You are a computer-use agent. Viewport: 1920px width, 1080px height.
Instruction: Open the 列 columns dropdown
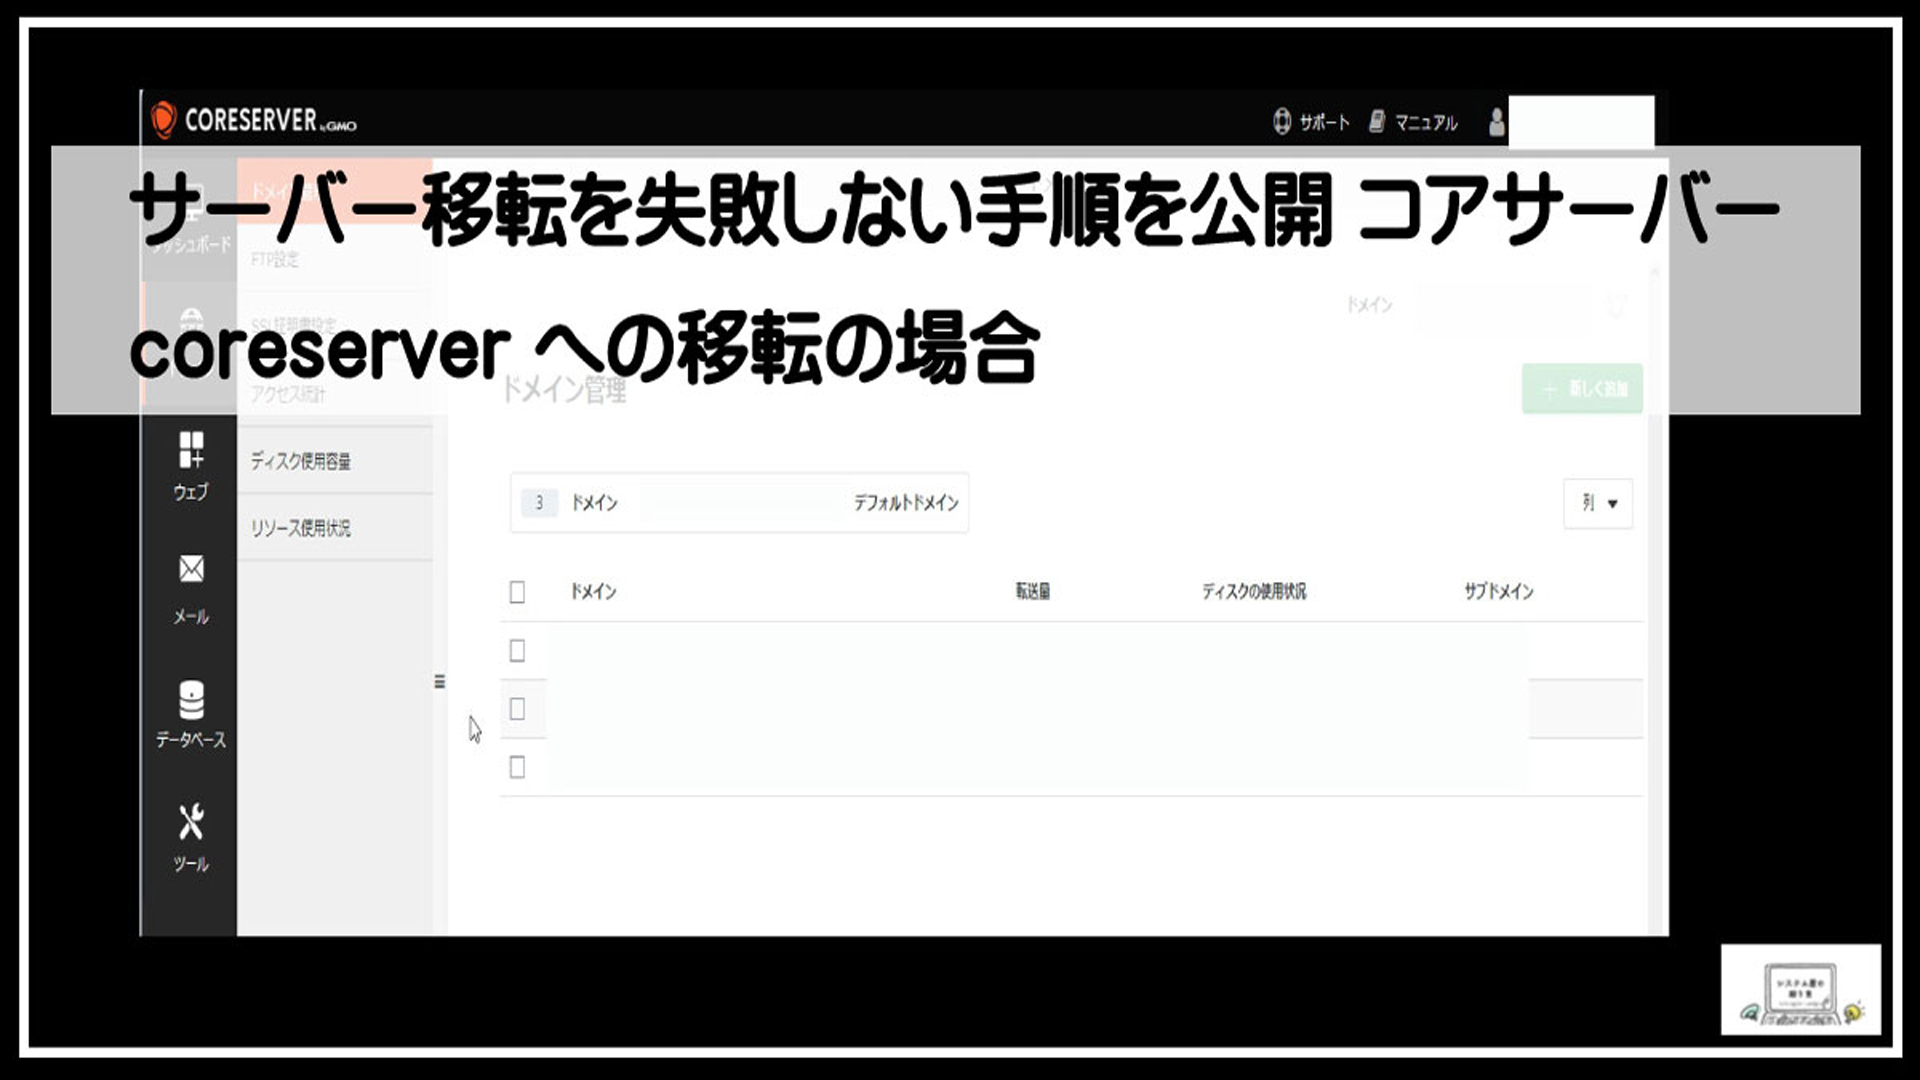[1598, 503]
